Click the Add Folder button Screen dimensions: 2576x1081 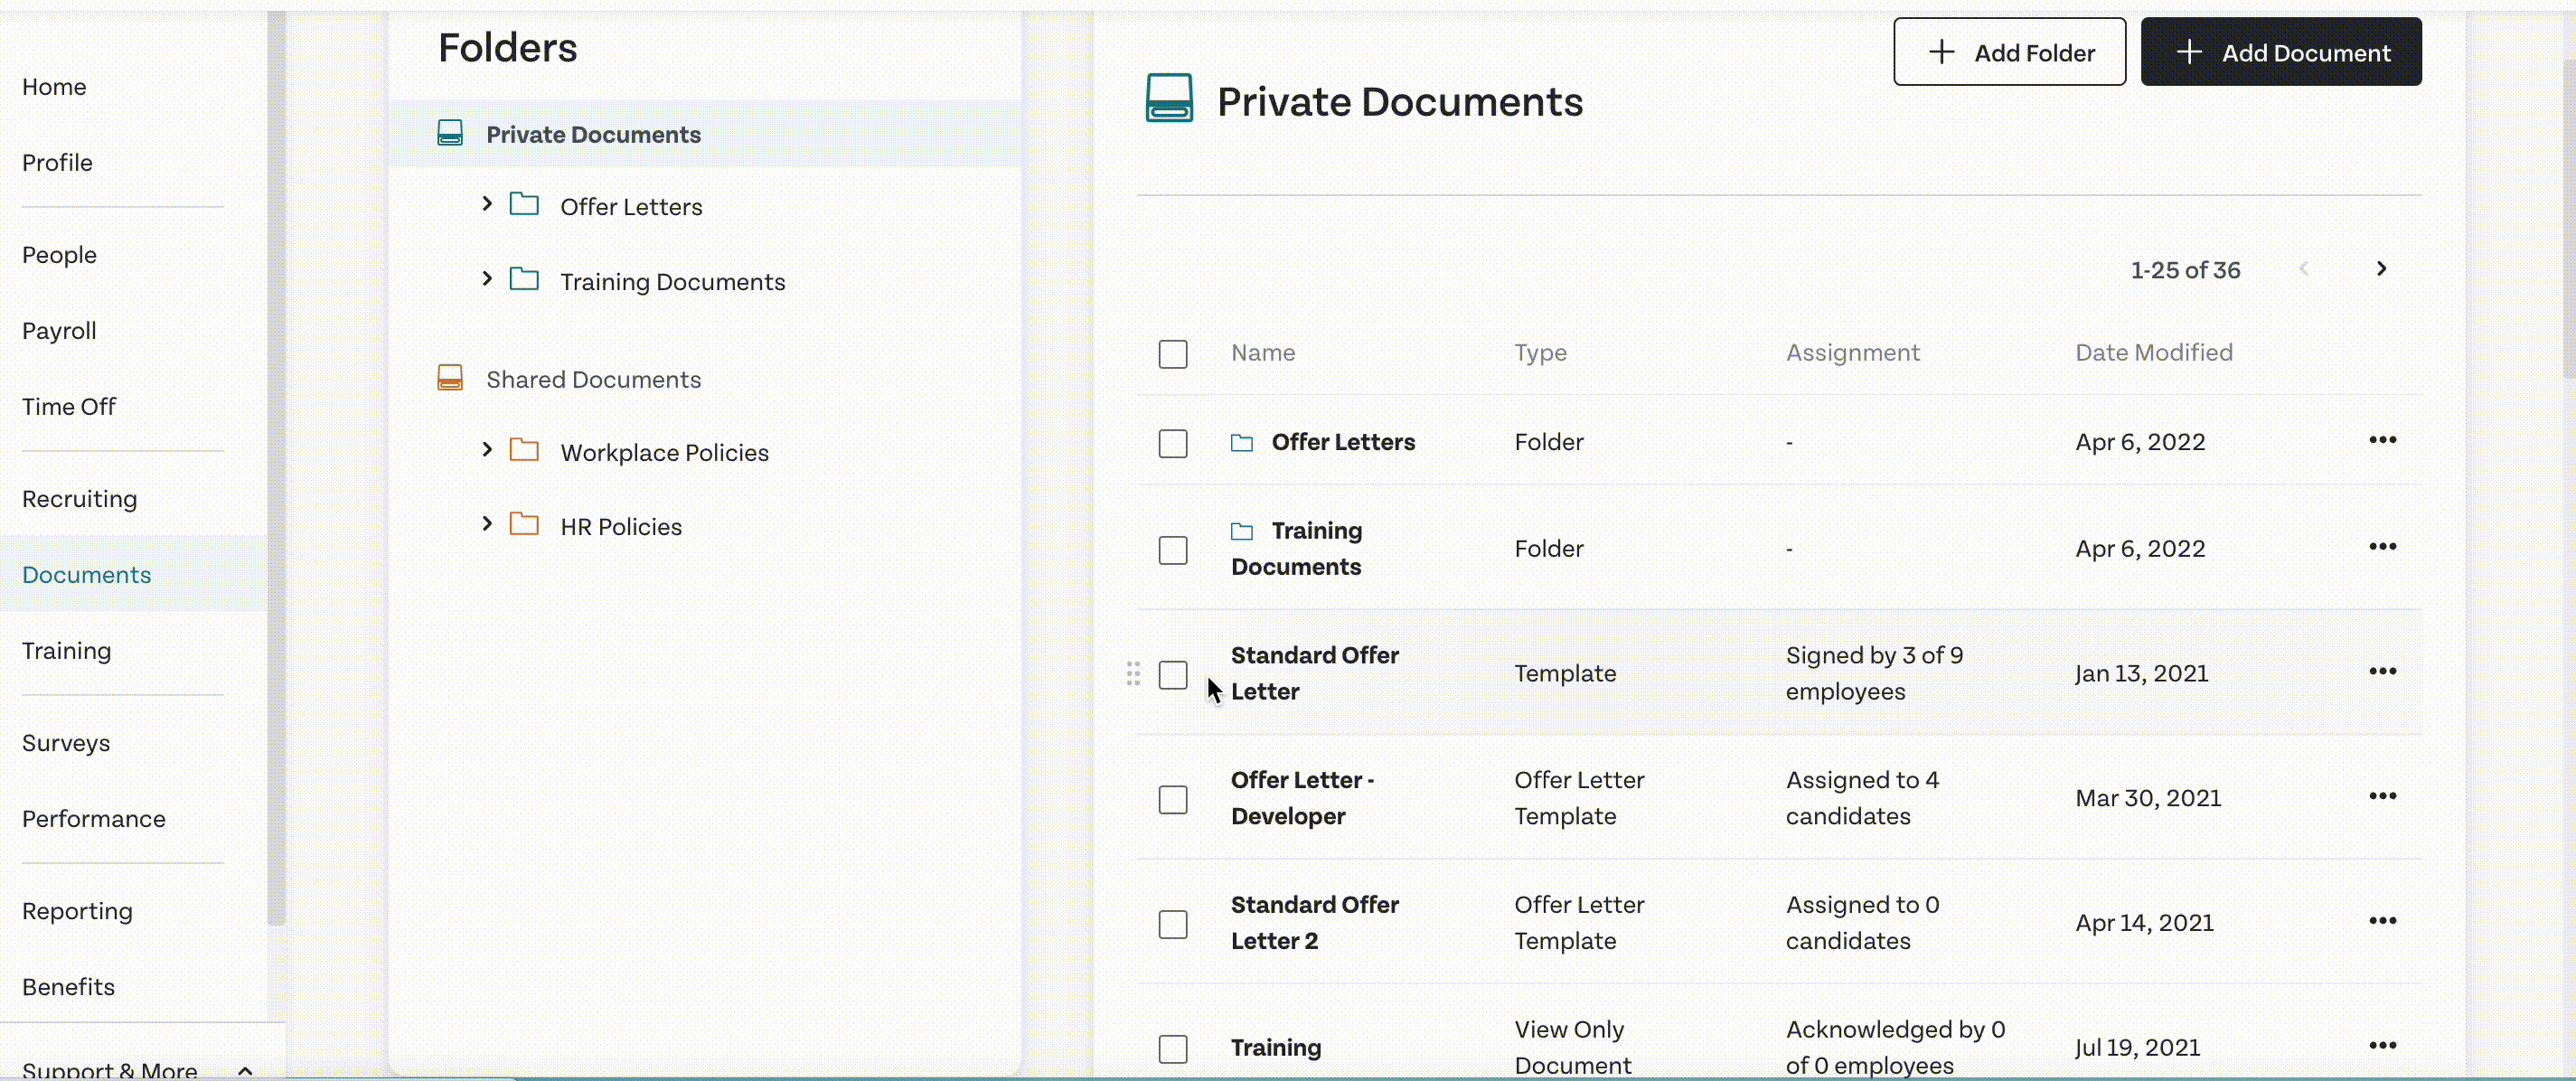(x=2009, y=52)
